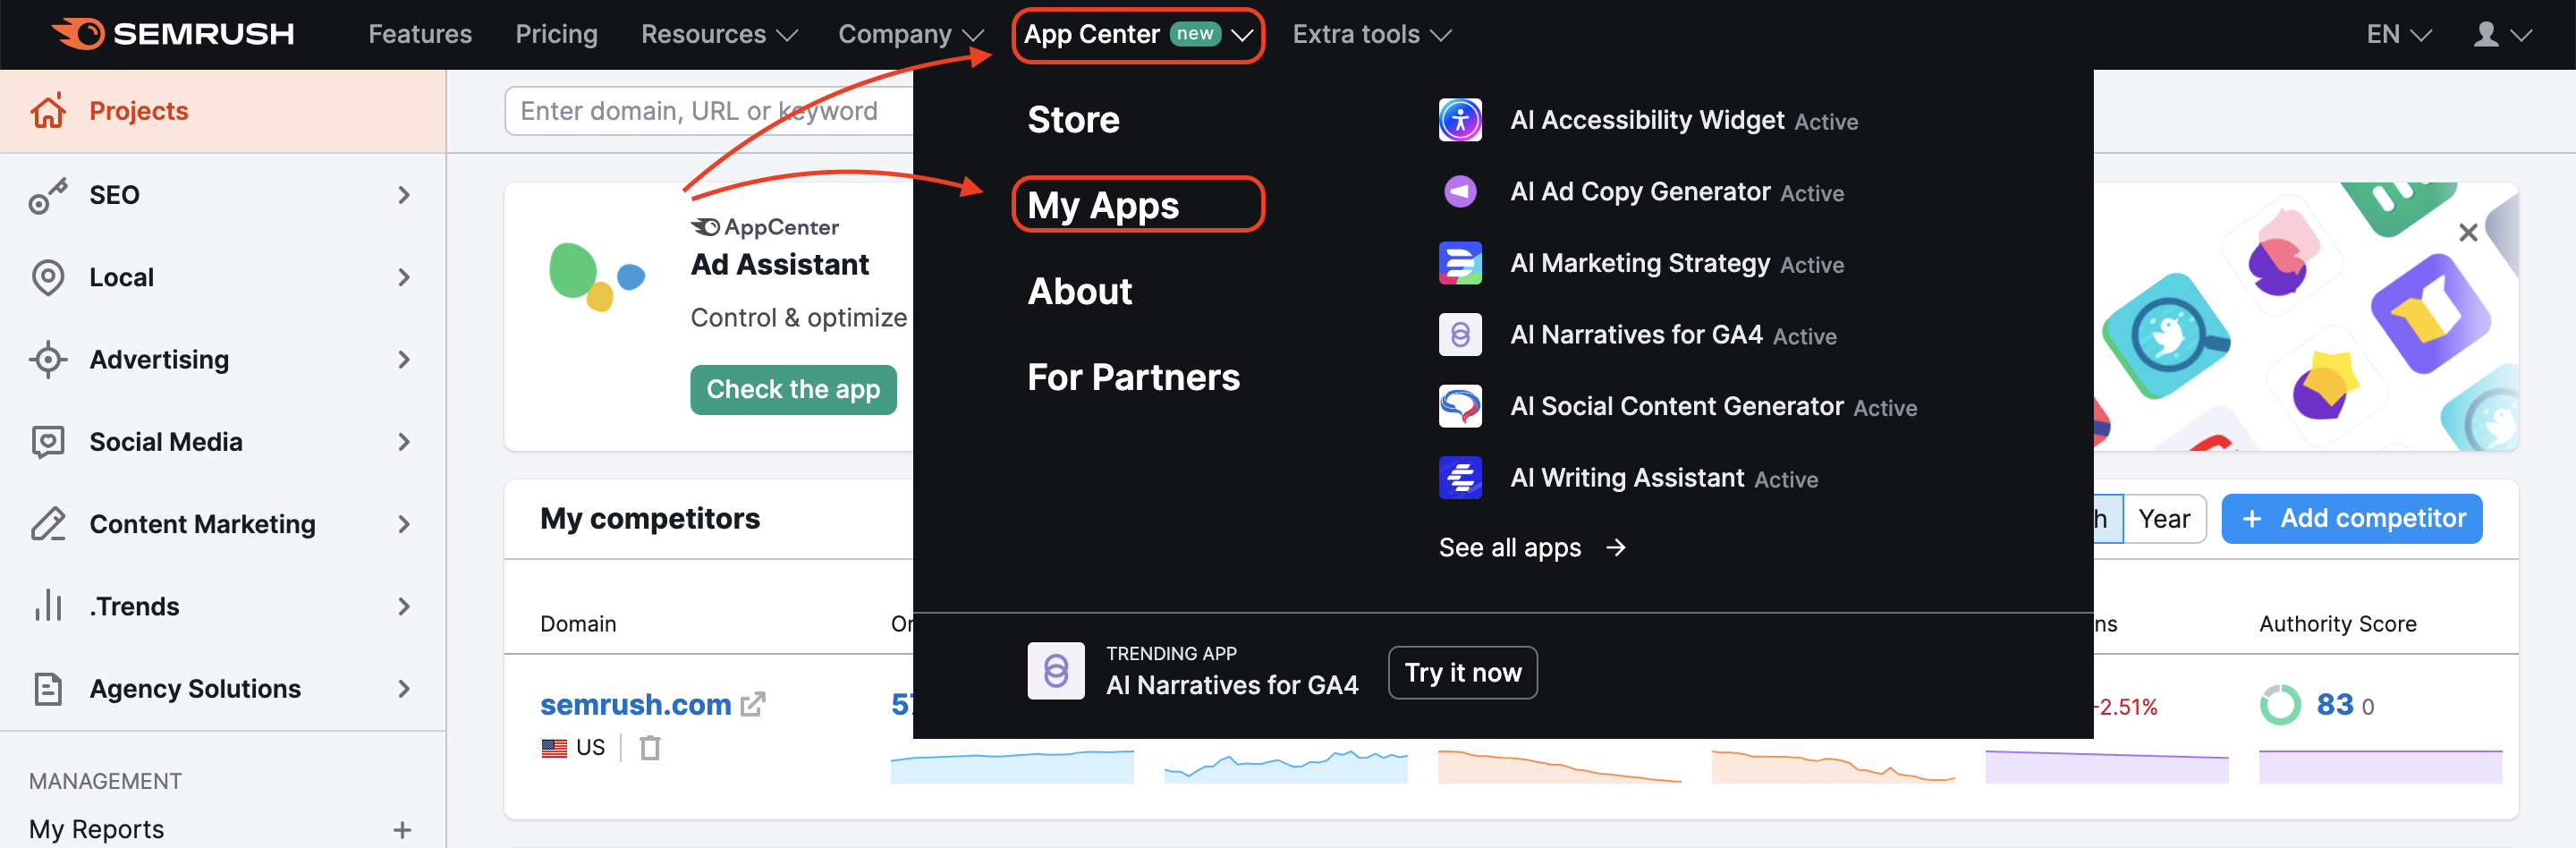
Task: Click the Add competitor button
Action: coord(2351,518)
